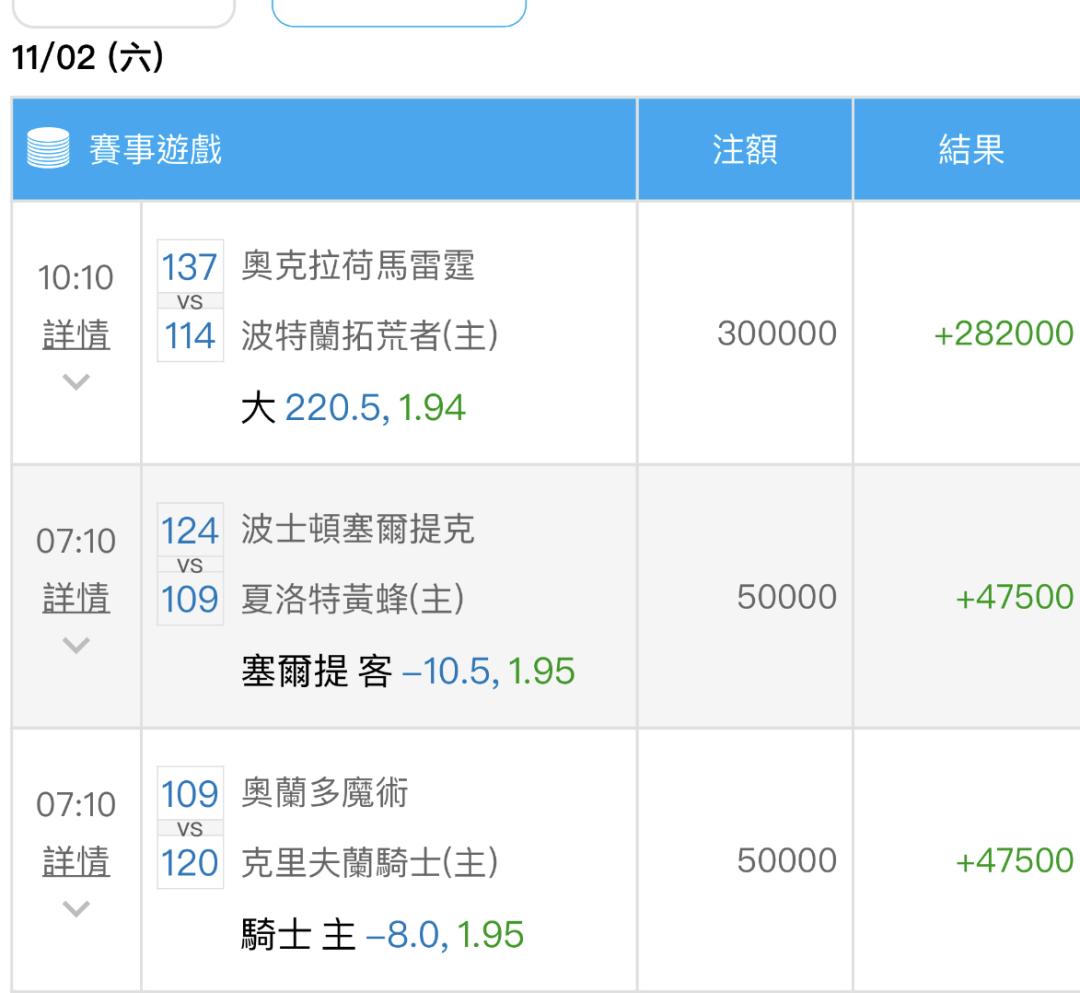Open 詳情 link for 10:10 Thunder game
1080x993 pixels.
click(x=76, y=335)
